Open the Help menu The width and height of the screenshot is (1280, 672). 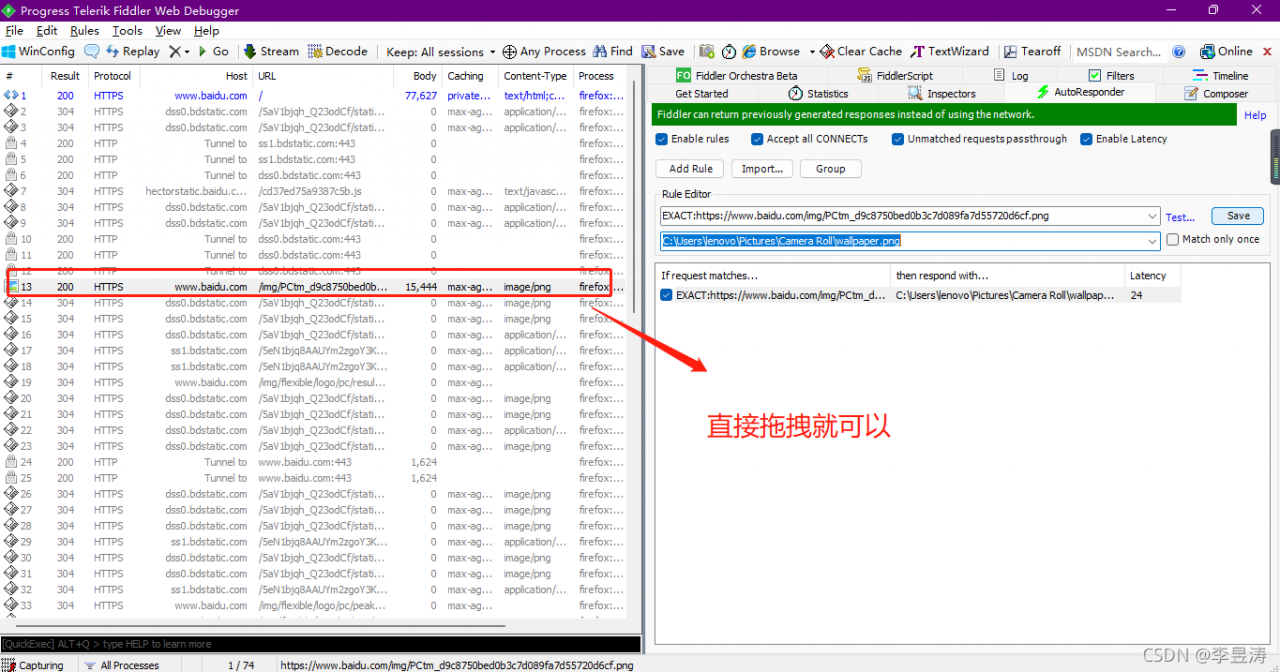click(x=206, y=31)
